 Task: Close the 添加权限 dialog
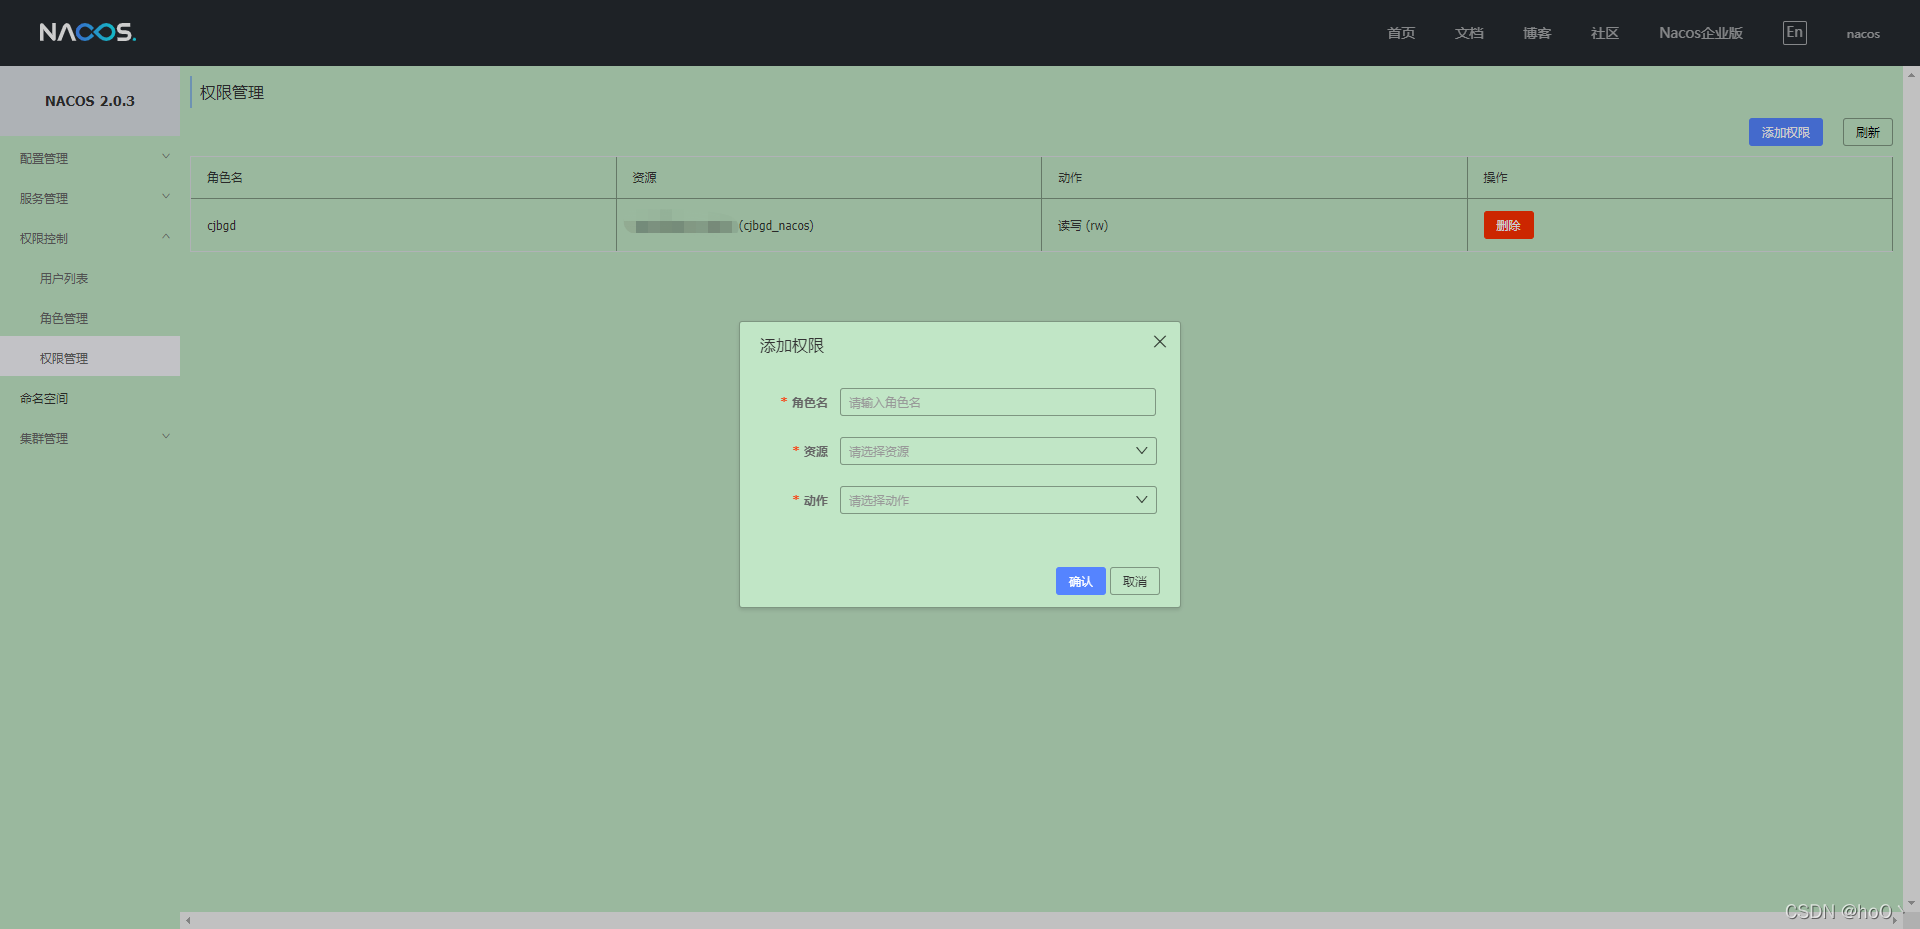click(x=1160, y=342)
